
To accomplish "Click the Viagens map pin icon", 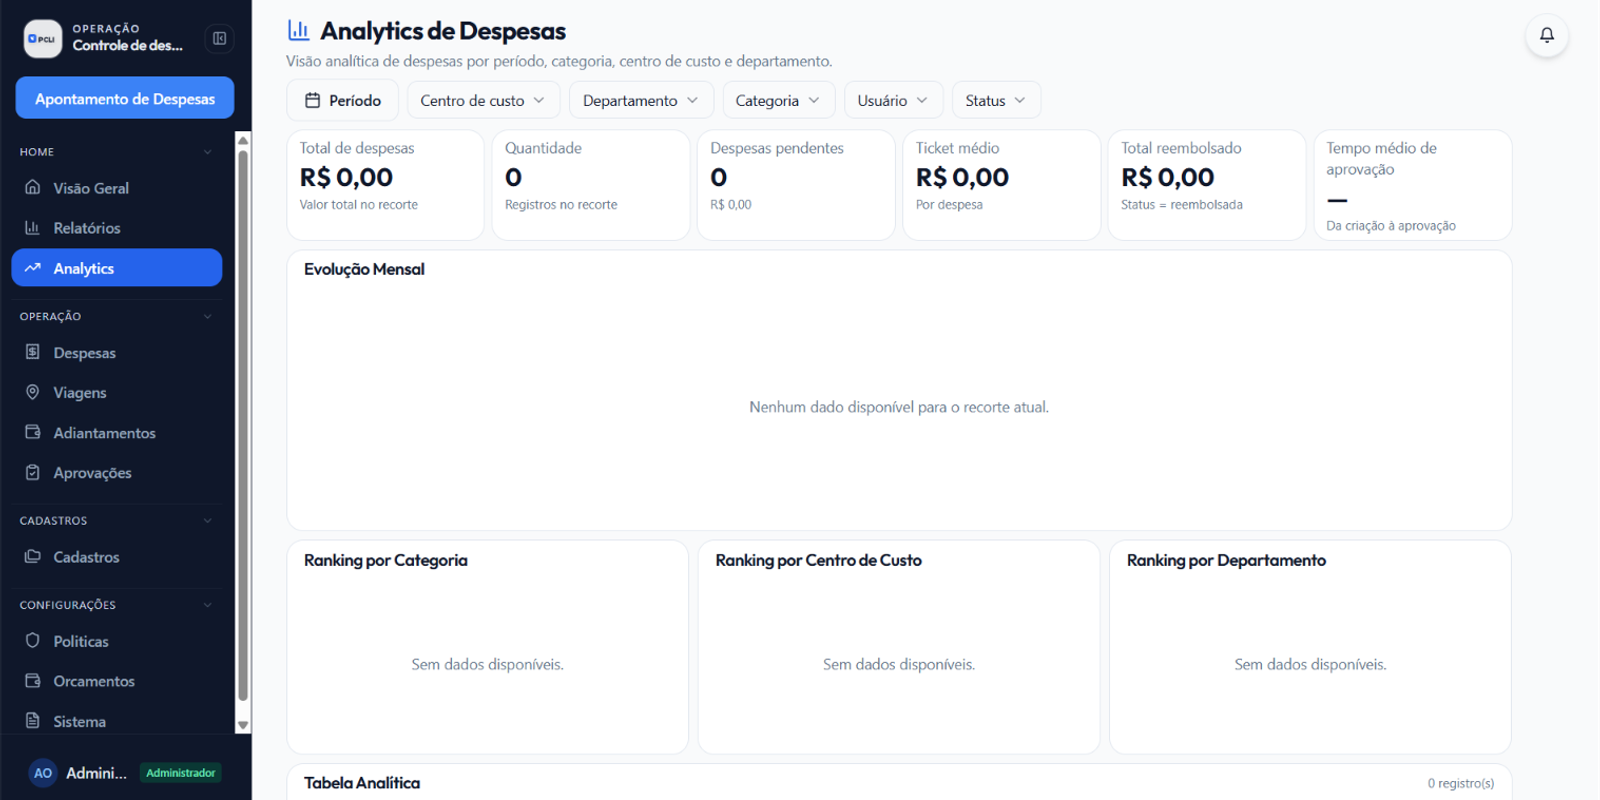I will 33,392.
